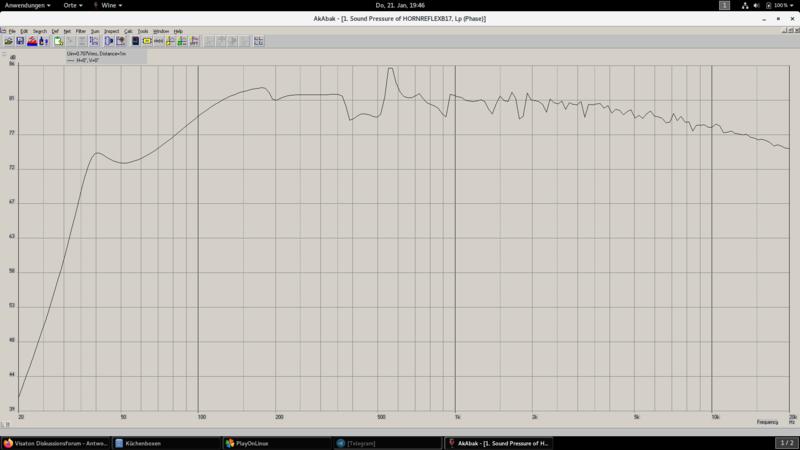Image resolution: width=800 pixels, height=450 pixels.
Task: Click the 1 / 2 workspace switcher
Action: [x=786, y=443]
